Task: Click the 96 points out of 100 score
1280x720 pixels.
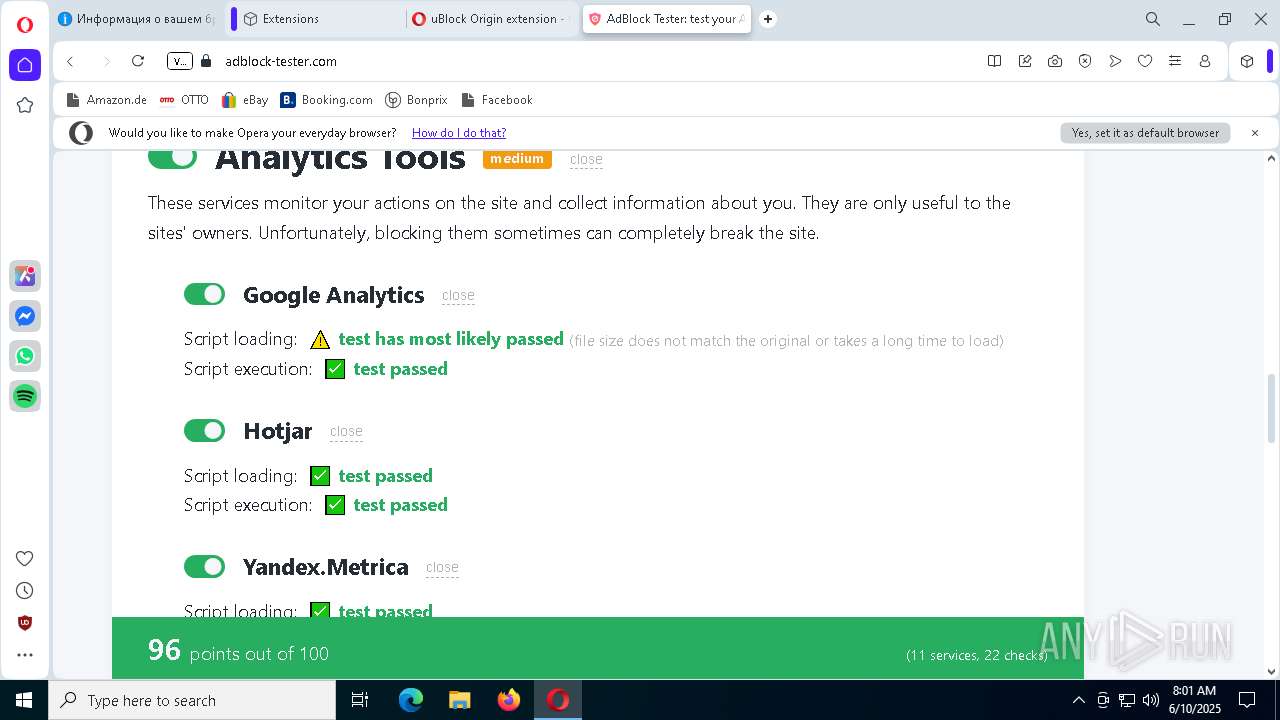Action: point(238,651)
